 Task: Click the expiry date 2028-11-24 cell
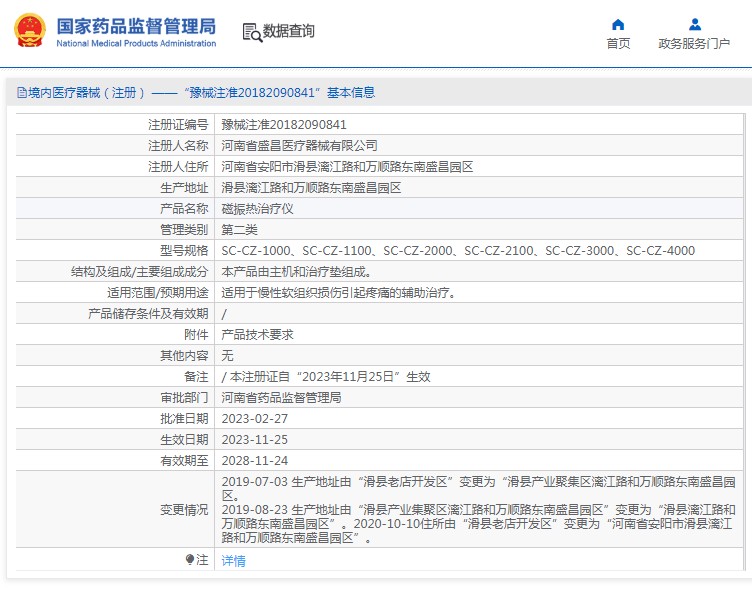(254, 461)
